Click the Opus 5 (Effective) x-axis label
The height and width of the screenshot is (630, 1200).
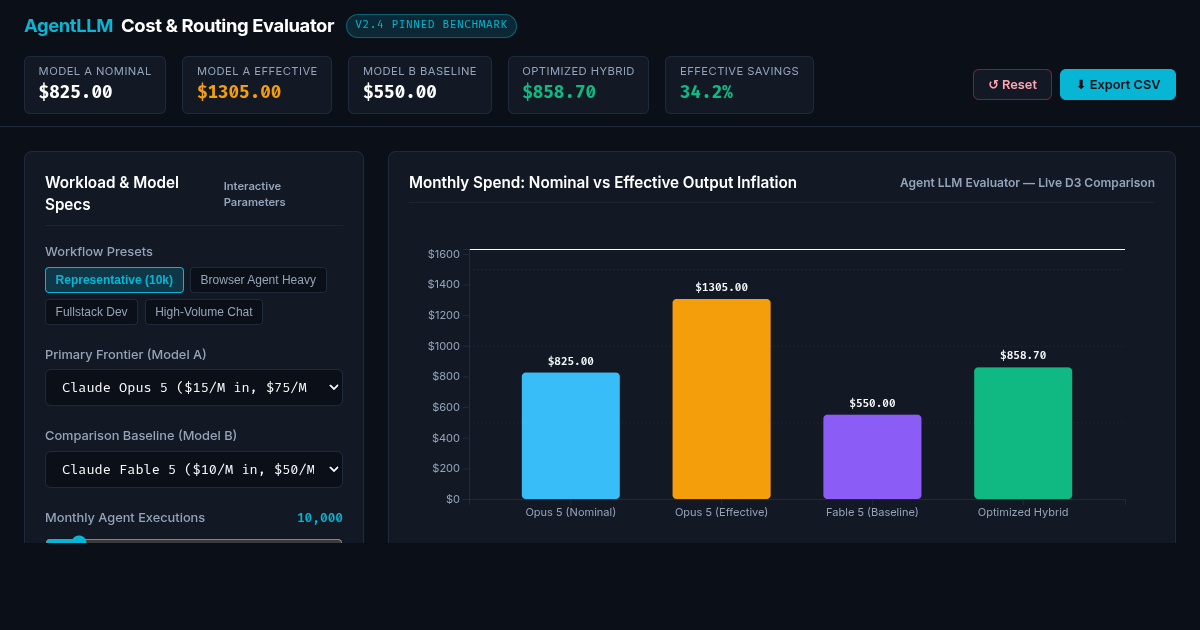pos(722,512)
